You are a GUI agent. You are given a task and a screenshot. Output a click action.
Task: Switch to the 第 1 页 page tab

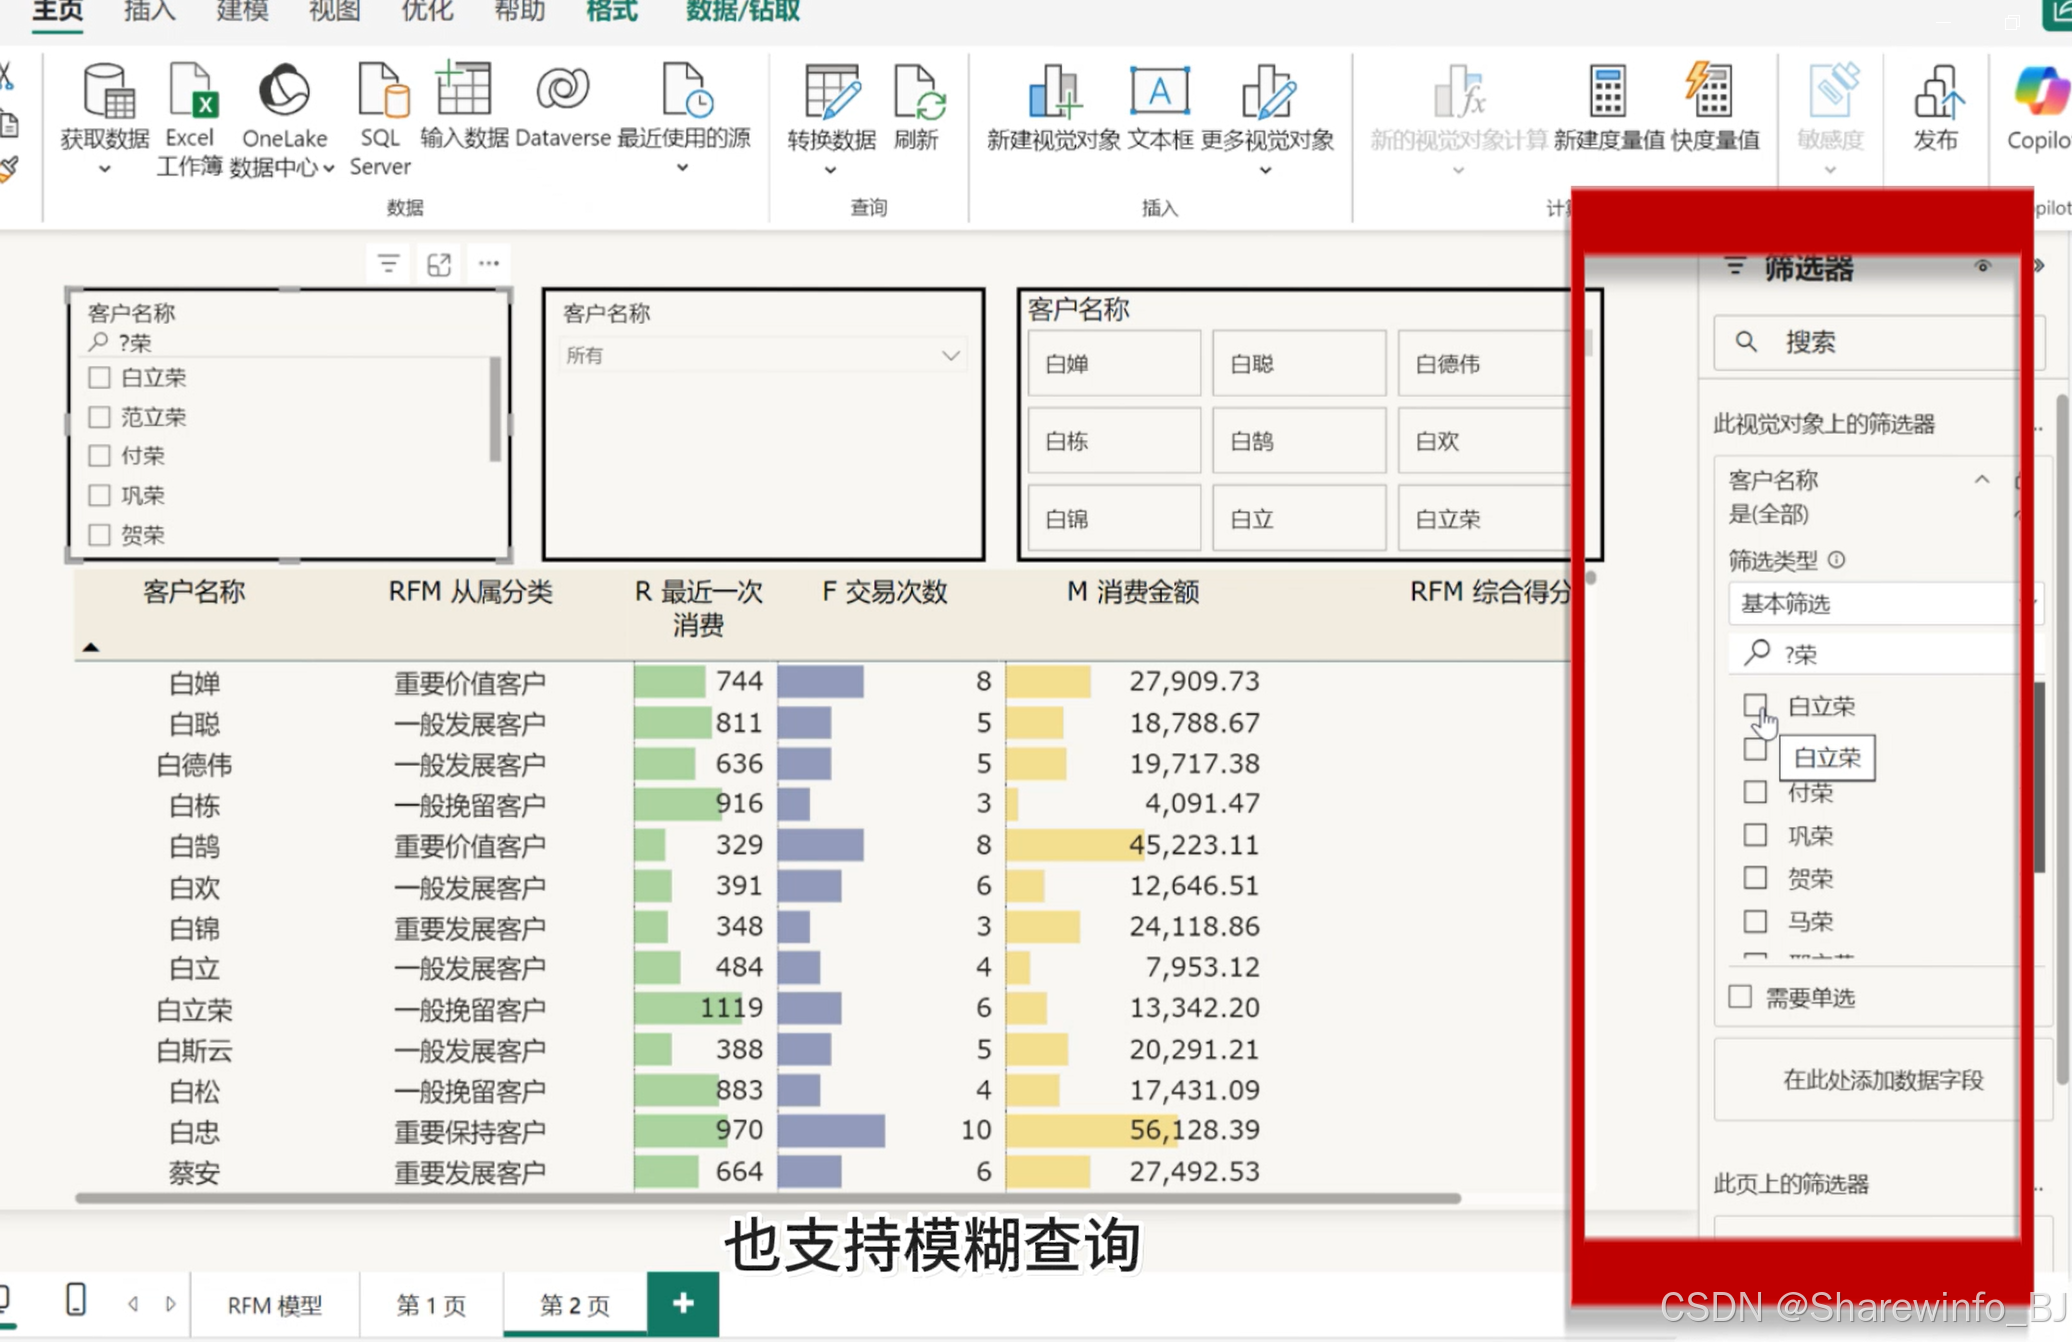click(431, 1305)
